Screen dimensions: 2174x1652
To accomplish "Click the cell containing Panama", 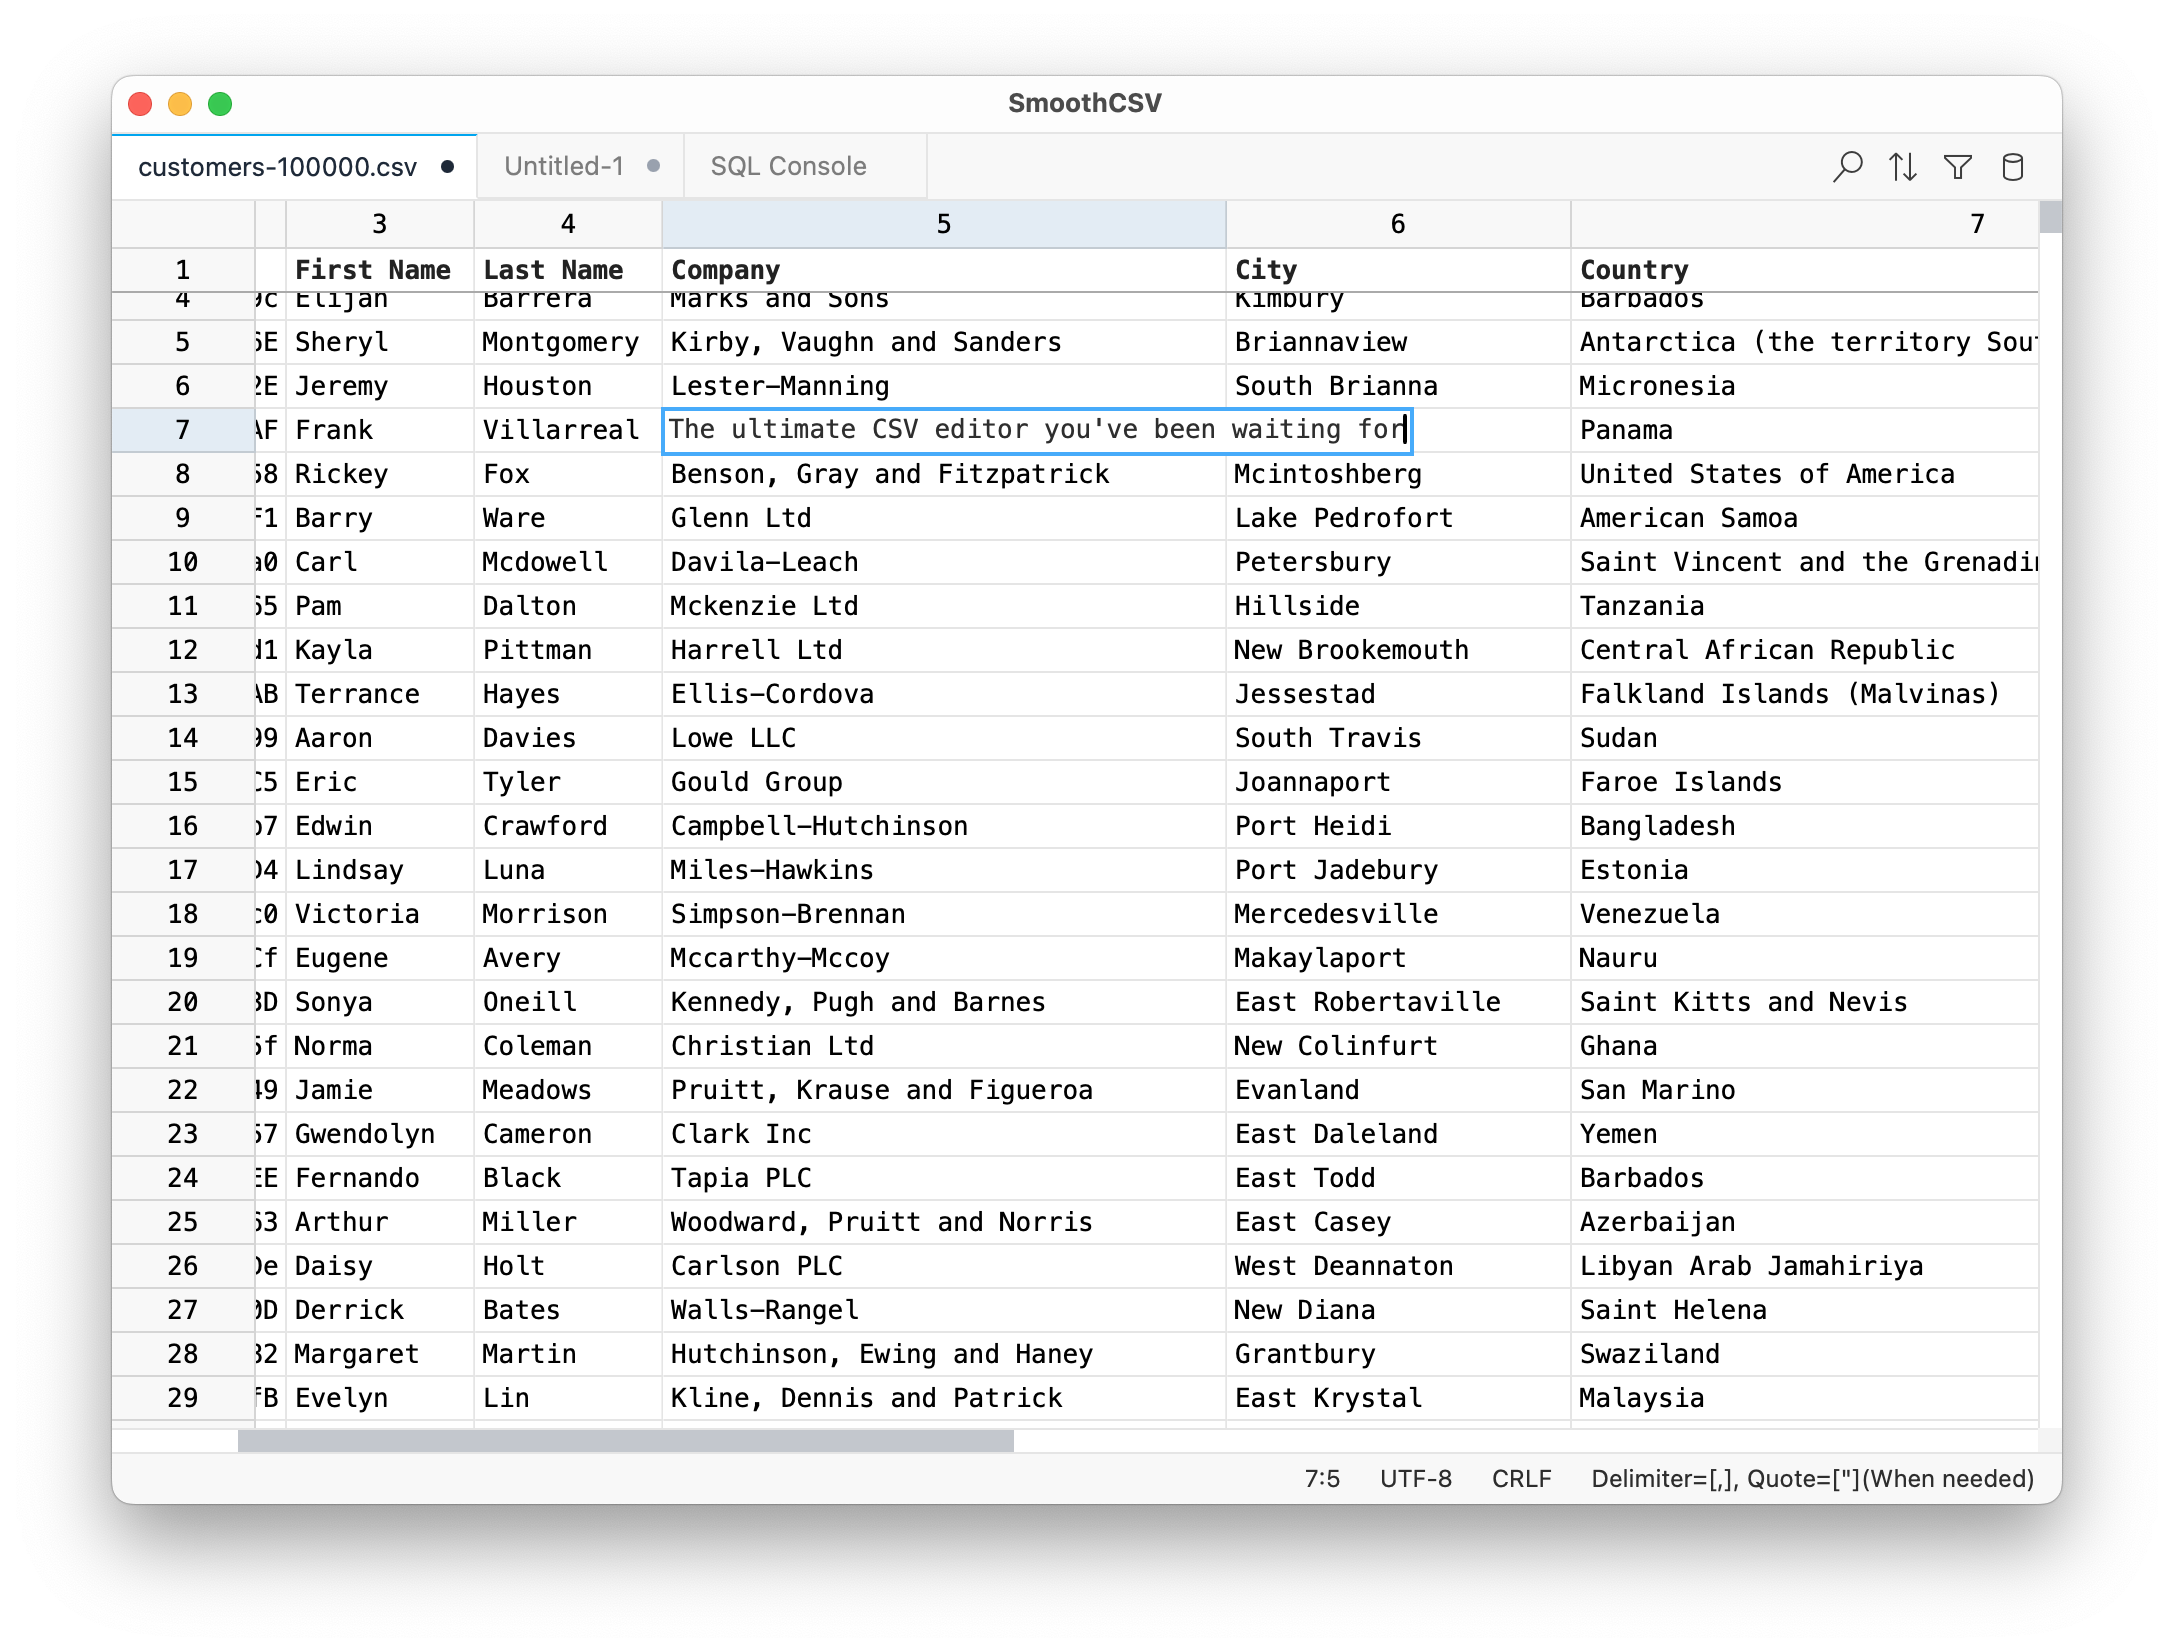I will 1627,430.
